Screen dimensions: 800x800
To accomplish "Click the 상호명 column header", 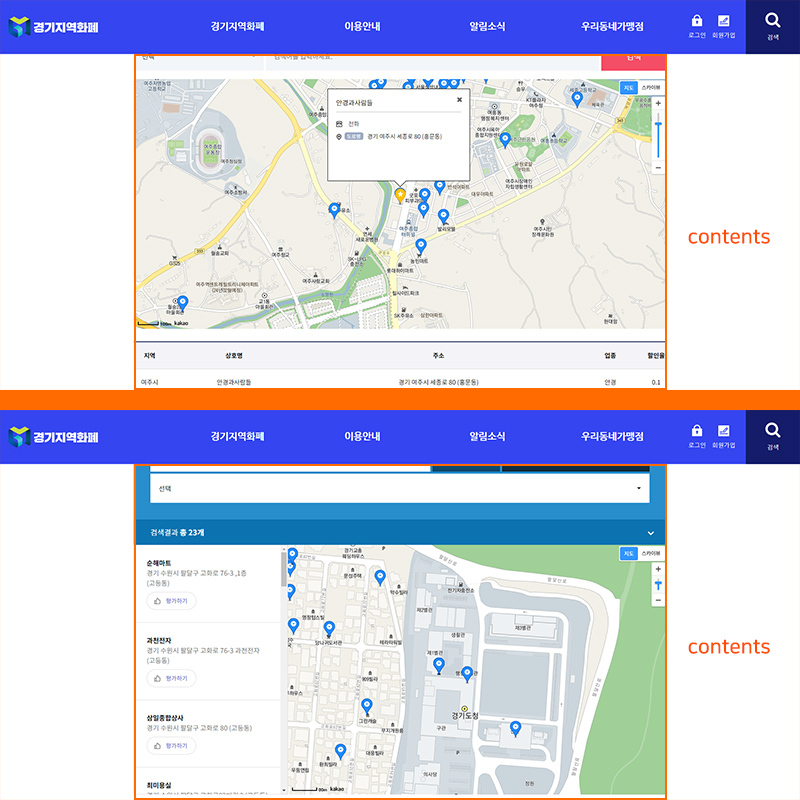I will pos(234,356).
